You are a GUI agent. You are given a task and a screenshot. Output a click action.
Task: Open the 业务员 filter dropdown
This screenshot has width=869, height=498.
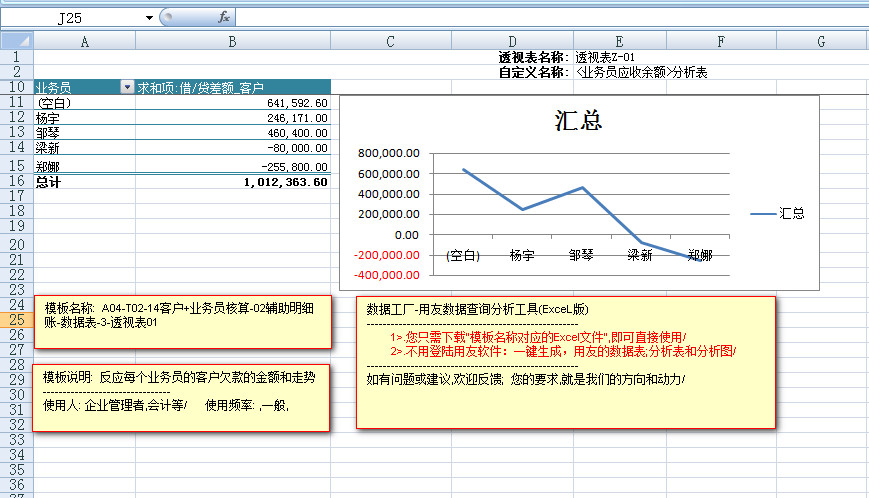click(x=126, y=87)
